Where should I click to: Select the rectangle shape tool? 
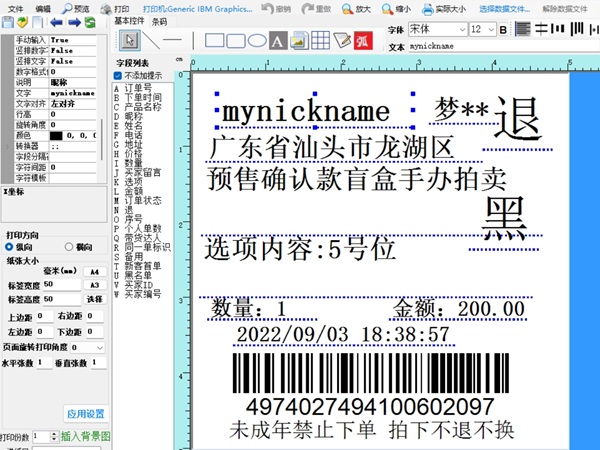214,40
